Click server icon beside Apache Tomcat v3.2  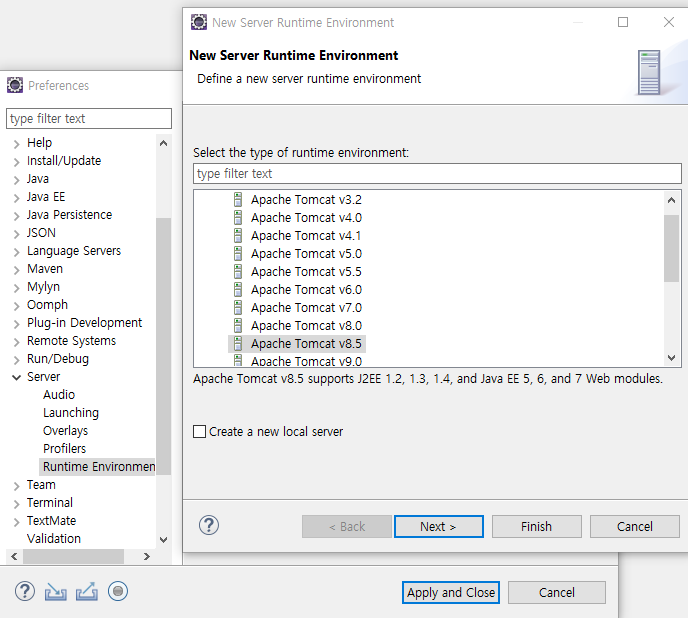click(238, 200)
